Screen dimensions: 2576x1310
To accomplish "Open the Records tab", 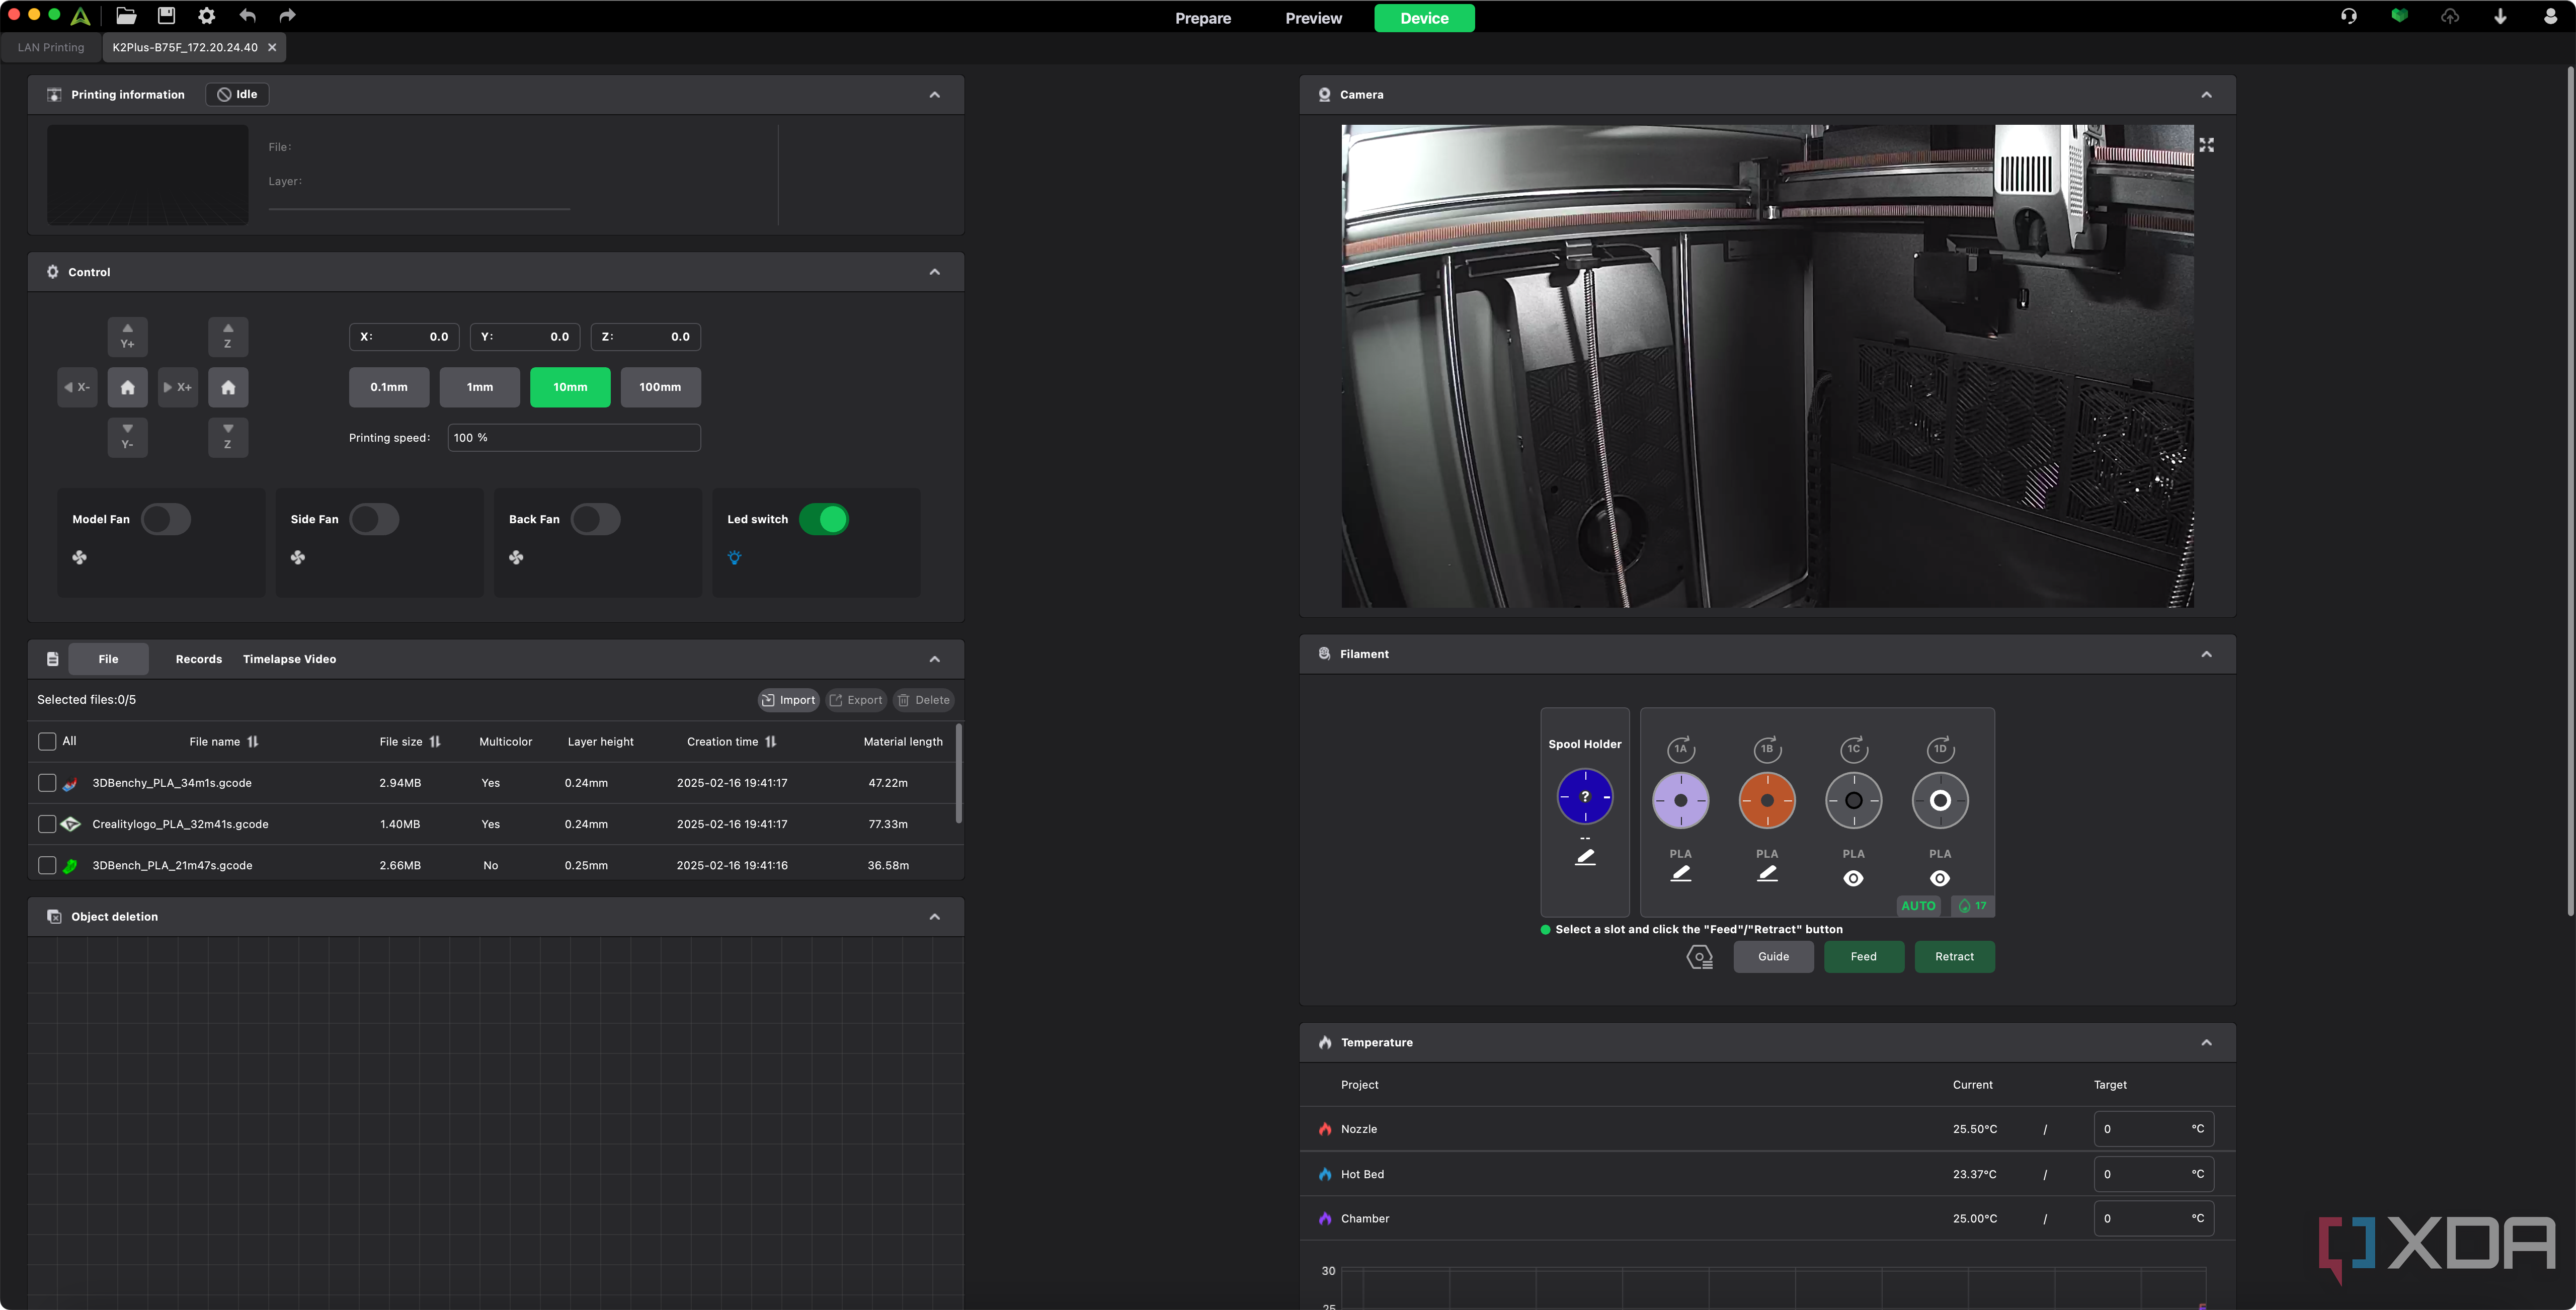I will [x=199, y=659].
